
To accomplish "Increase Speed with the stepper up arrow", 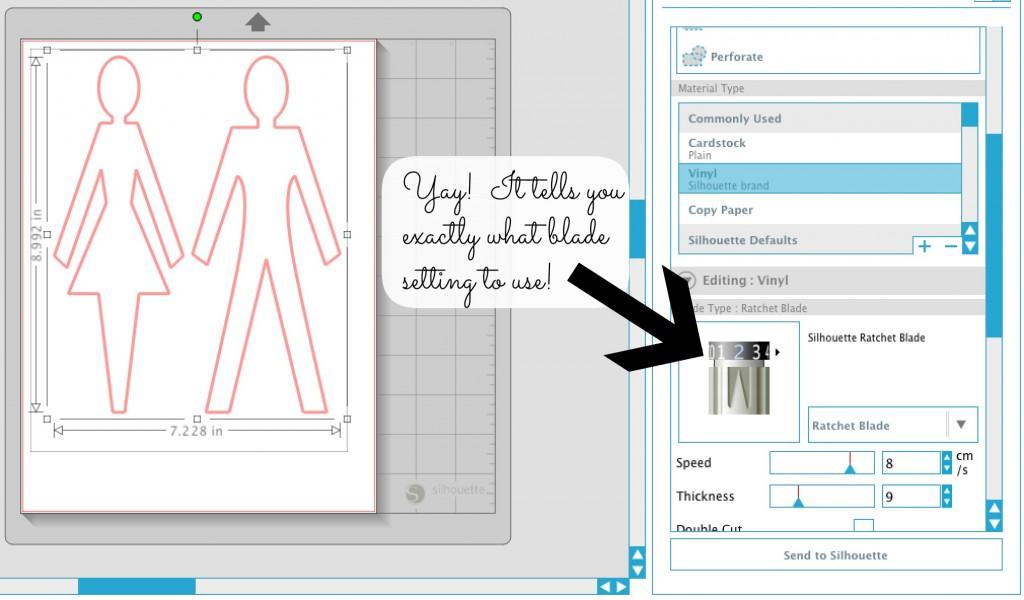I will pyautogui.click(x=947, y=456).
